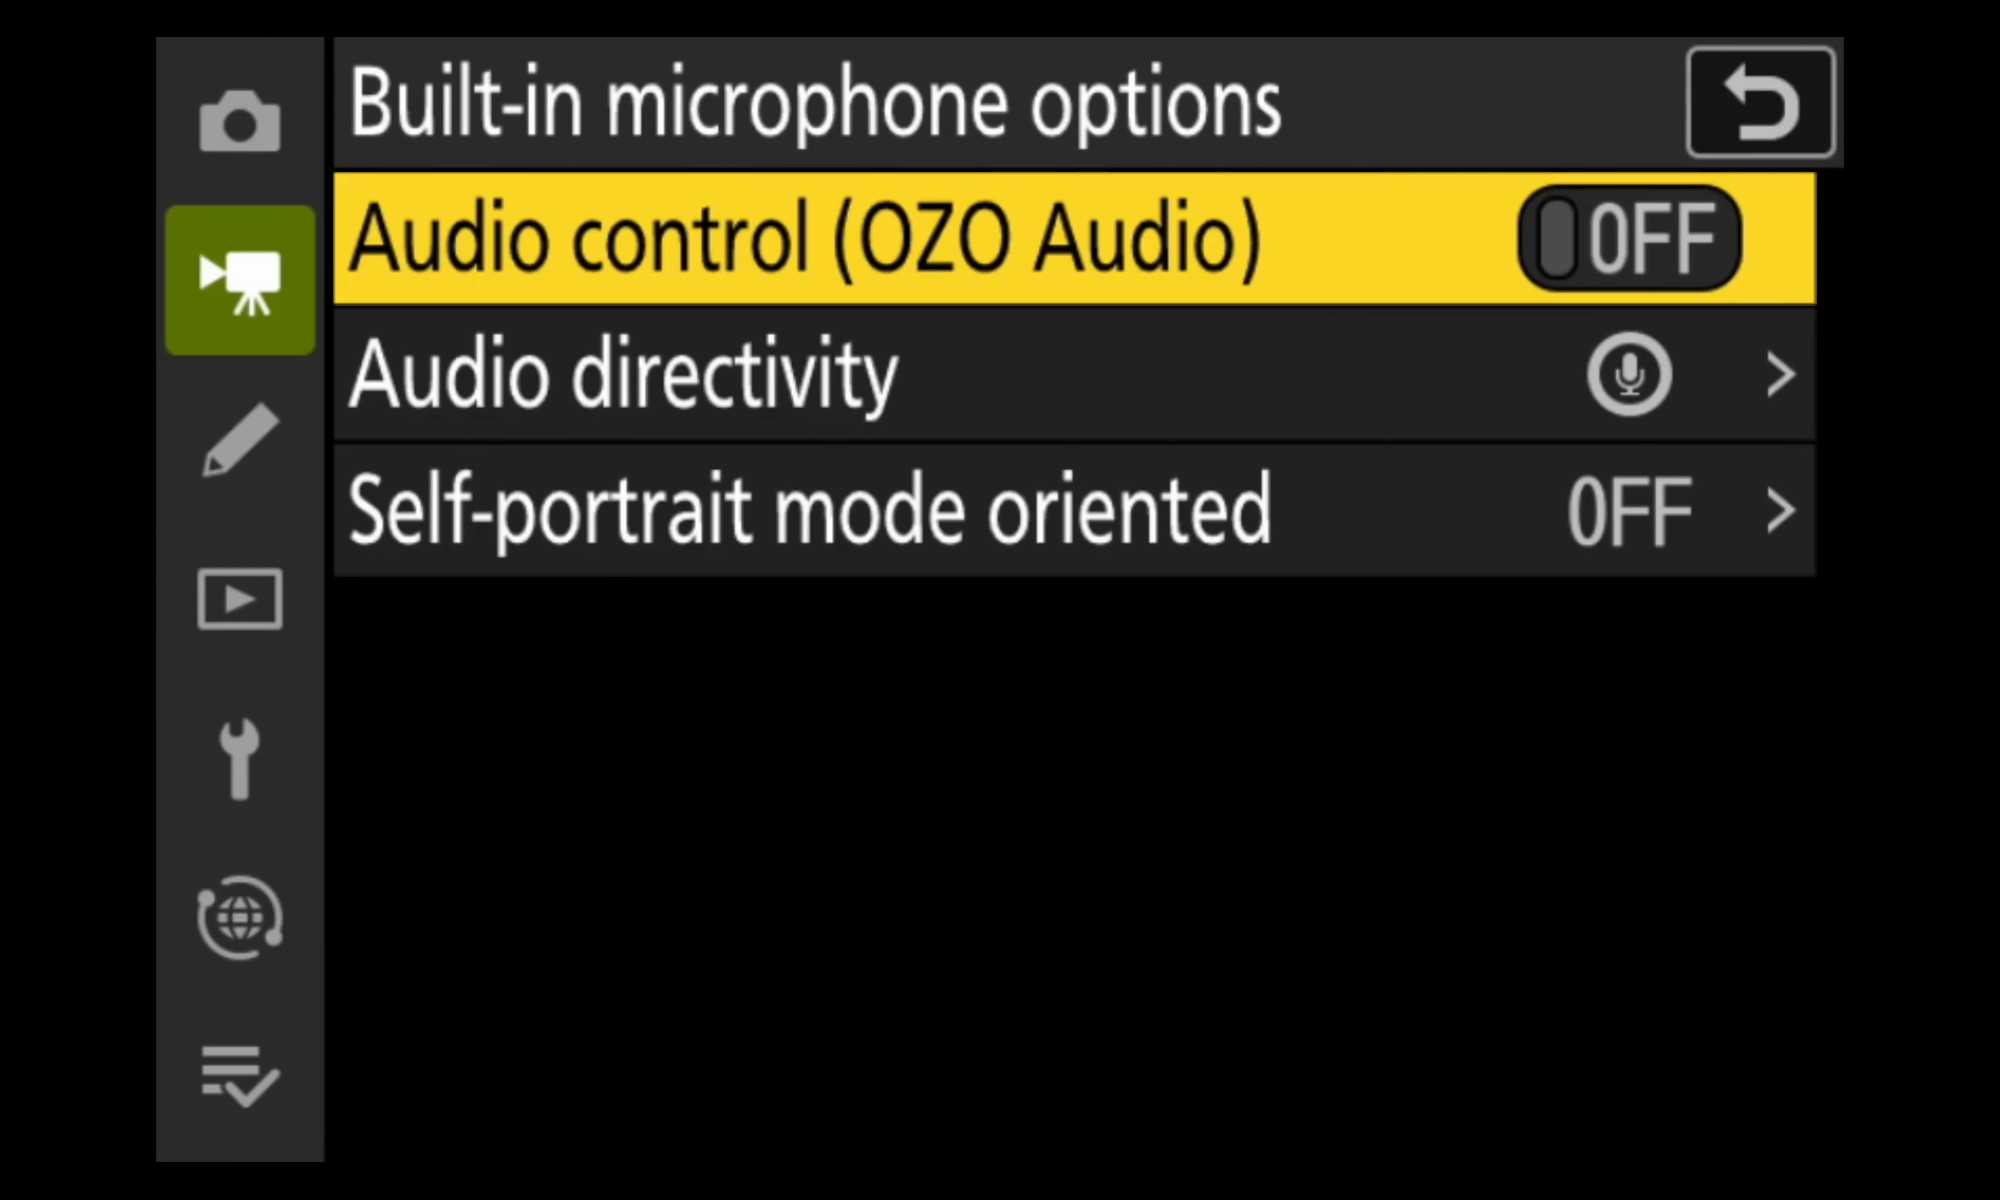Select the Video recording menu icon
Image resolution: width=2000 pixels, height=1200 pixels.
(x=240, y=280)
